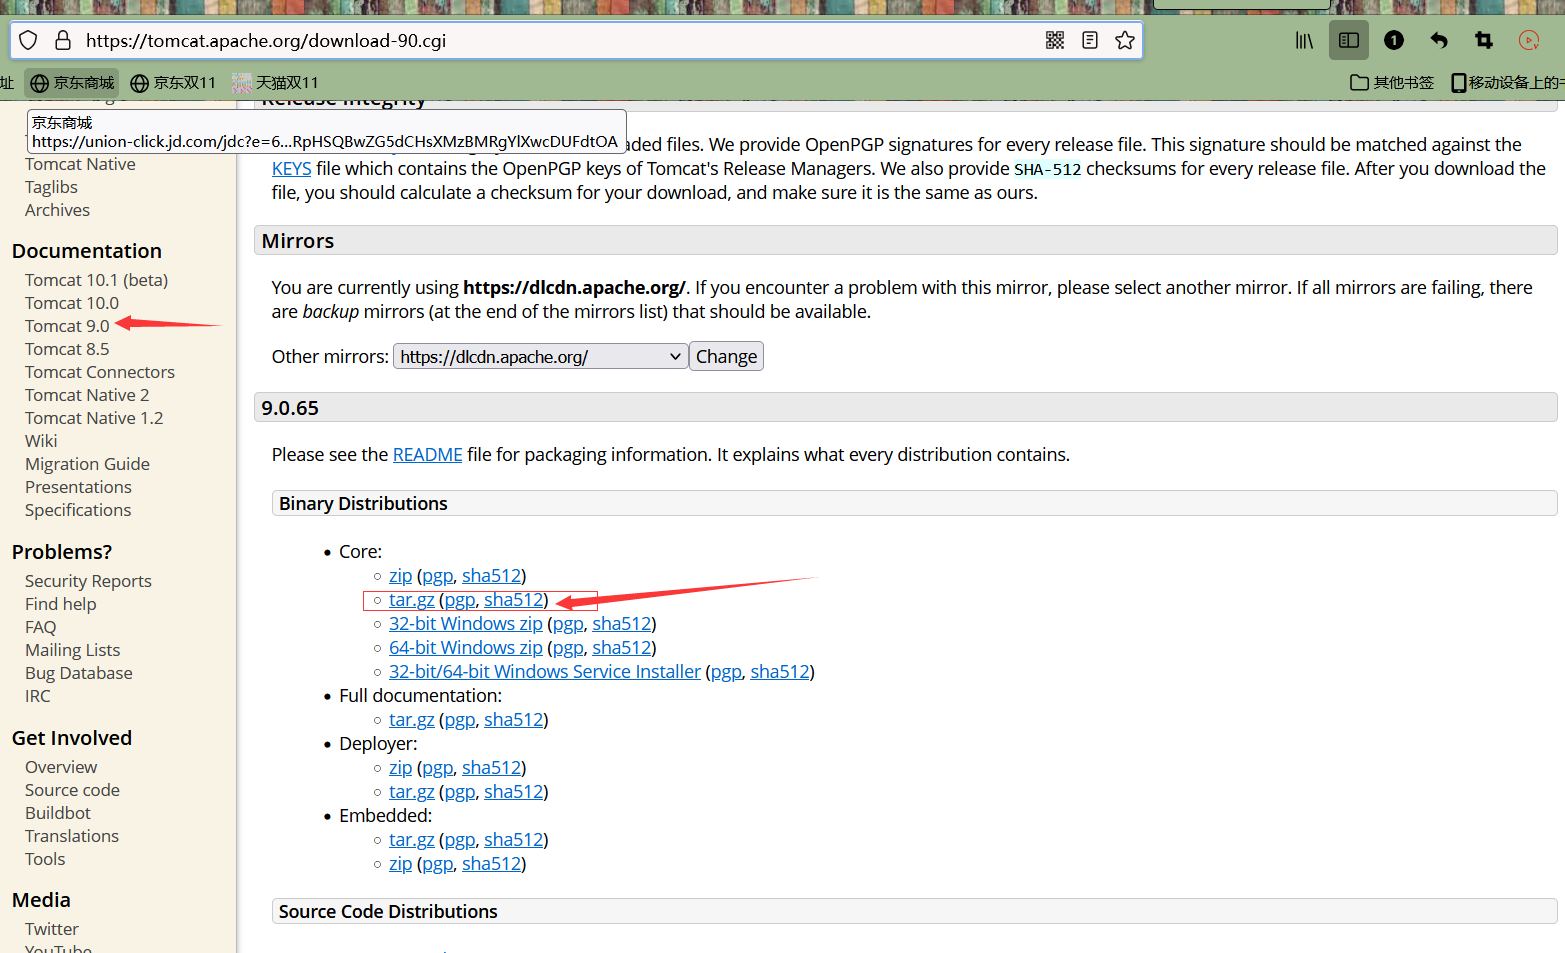Image resolution: width=1565 pixels, height=953 pixels.
Task: Open the README link
Action: pos(428,455)
